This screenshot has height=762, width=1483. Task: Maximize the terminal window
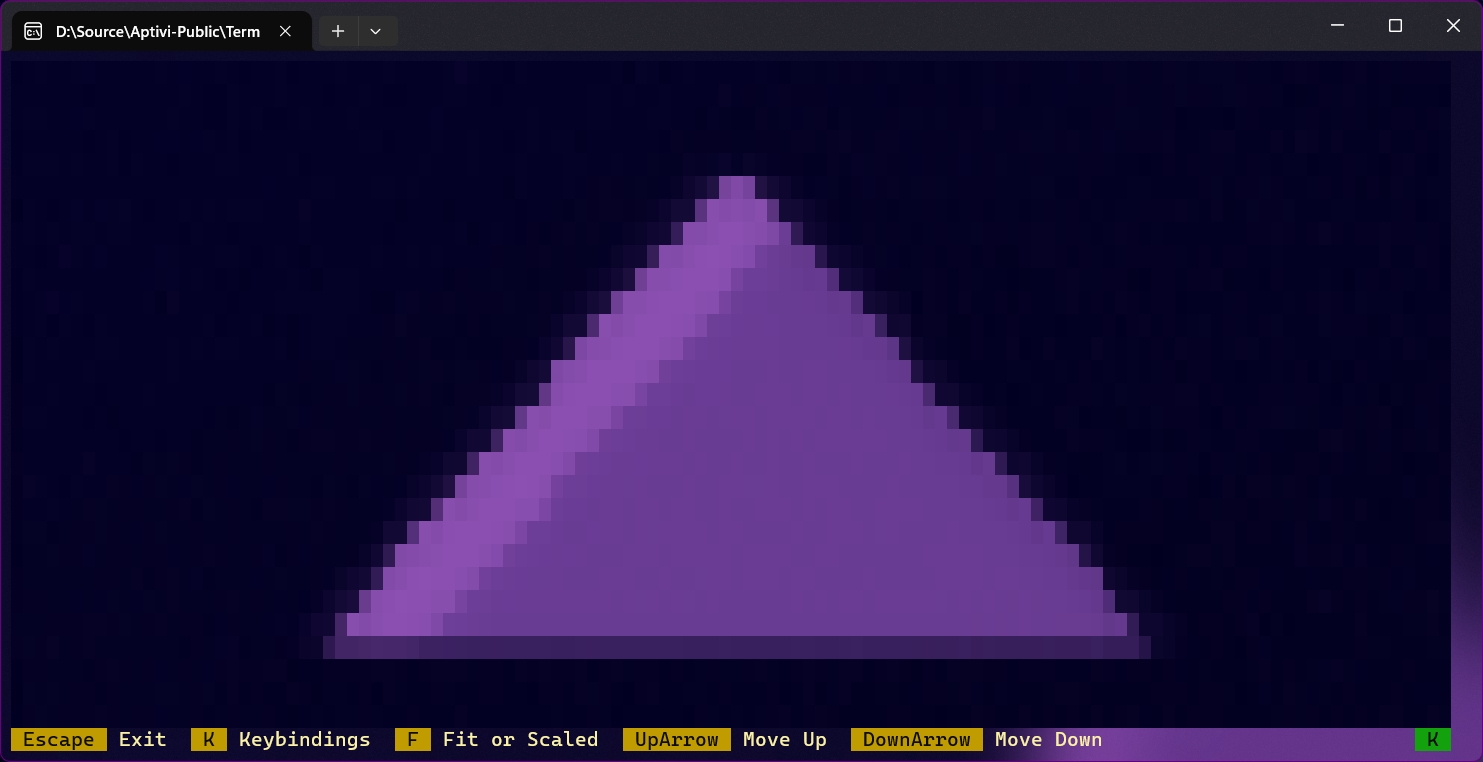pos(1395,26)
